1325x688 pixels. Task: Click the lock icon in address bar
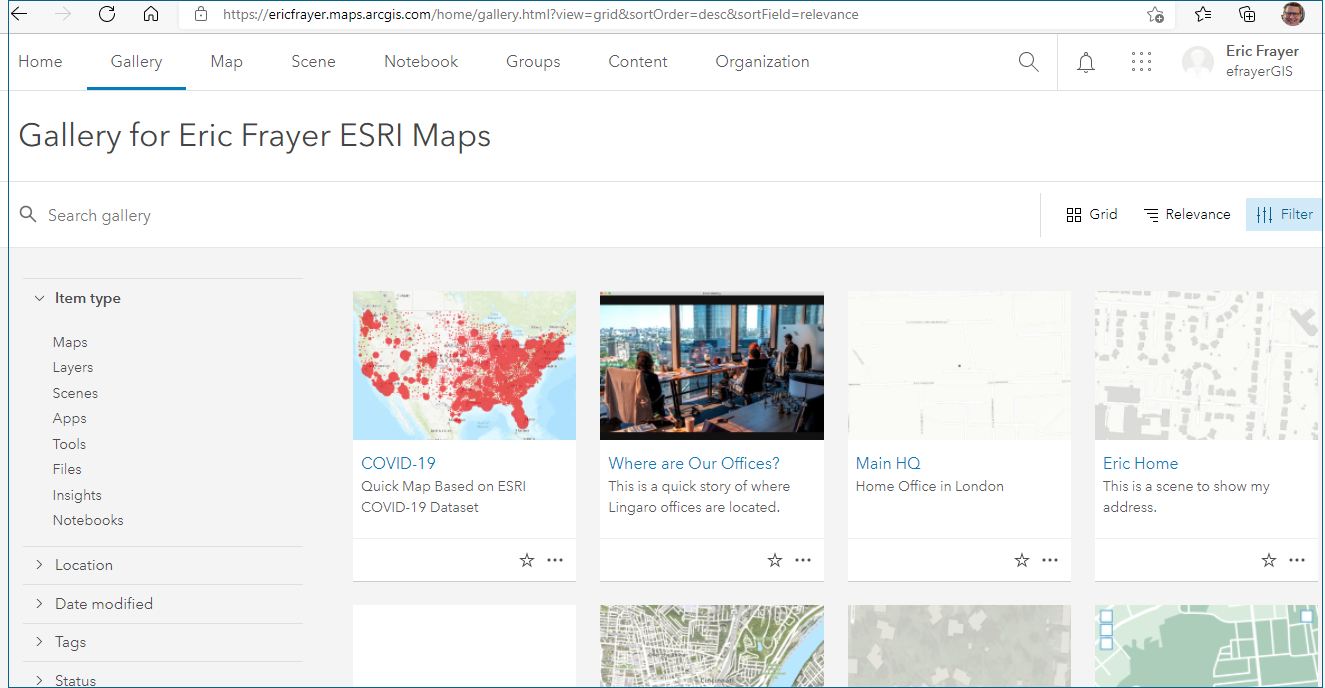(202, 15)
